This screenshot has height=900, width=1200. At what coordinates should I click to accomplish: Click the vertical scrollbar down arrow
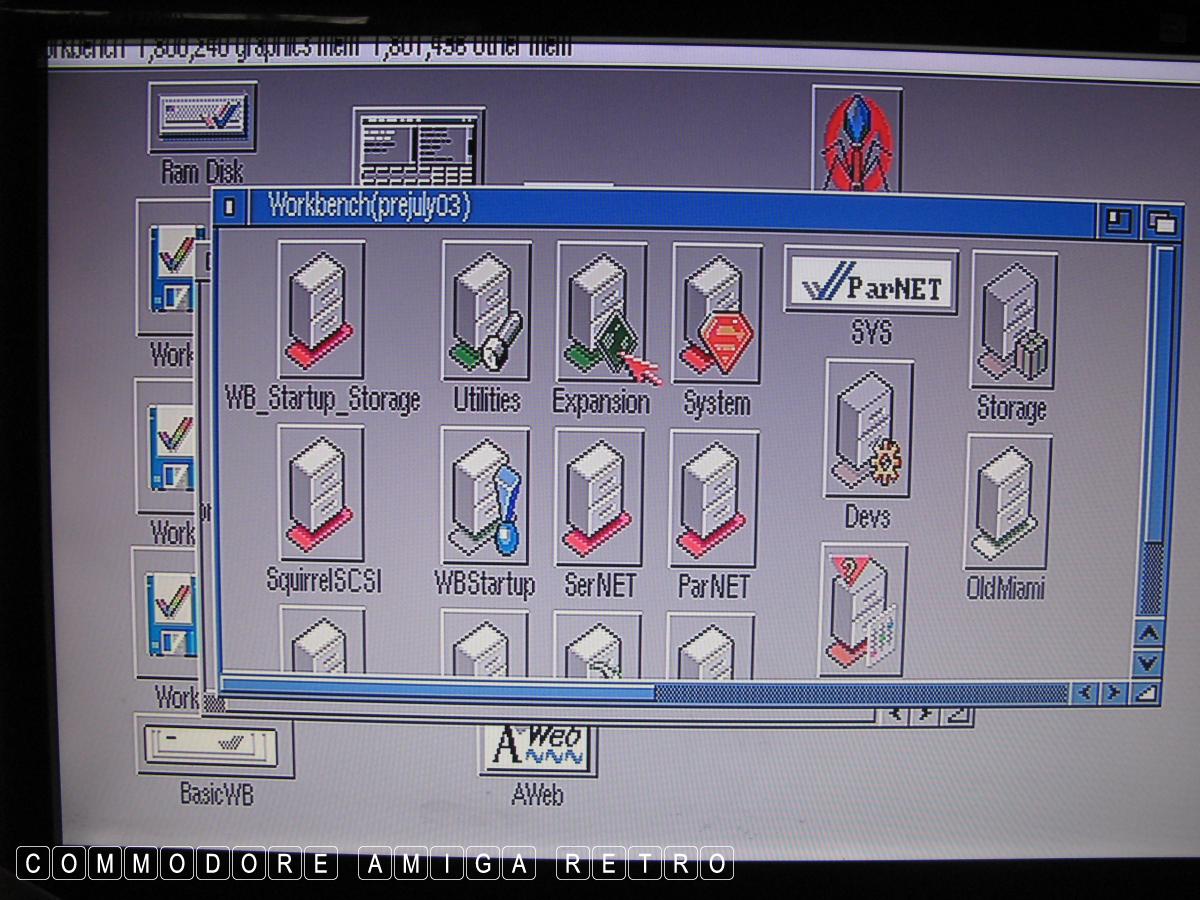[x=1148, y=661]
